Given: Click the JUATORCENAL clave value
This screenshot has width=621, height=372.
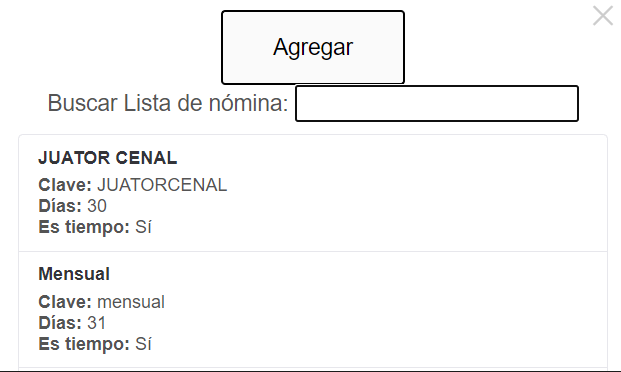Looking at the screenshot, I should [x=162, y=185].
